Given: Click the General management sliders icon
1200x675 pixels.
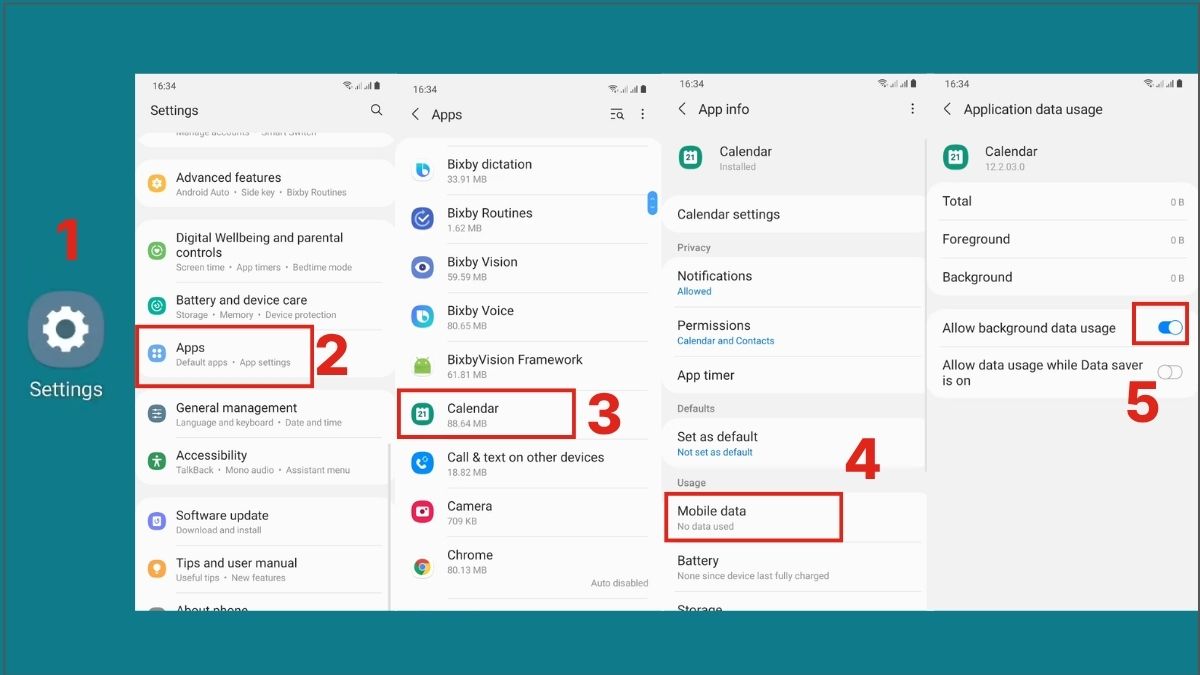Looking at the screenshot, I should click(x=157, y=414).
